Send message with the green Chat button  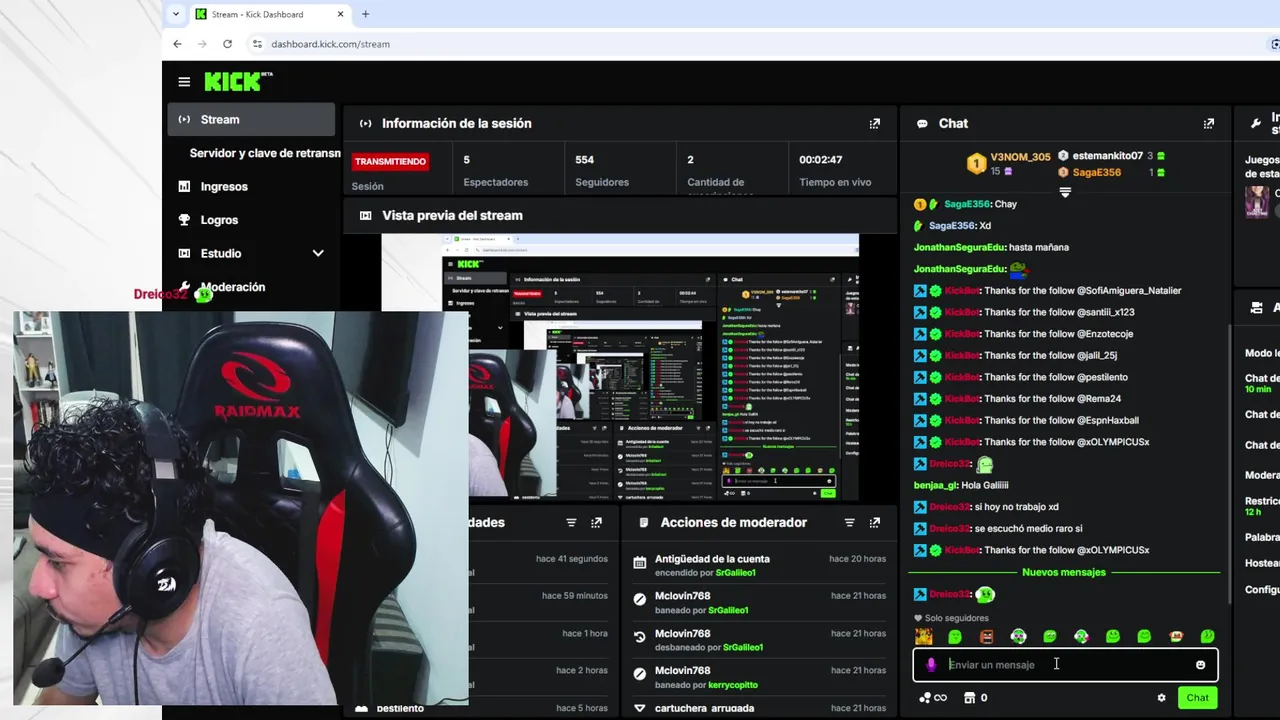click(1197, 698)
